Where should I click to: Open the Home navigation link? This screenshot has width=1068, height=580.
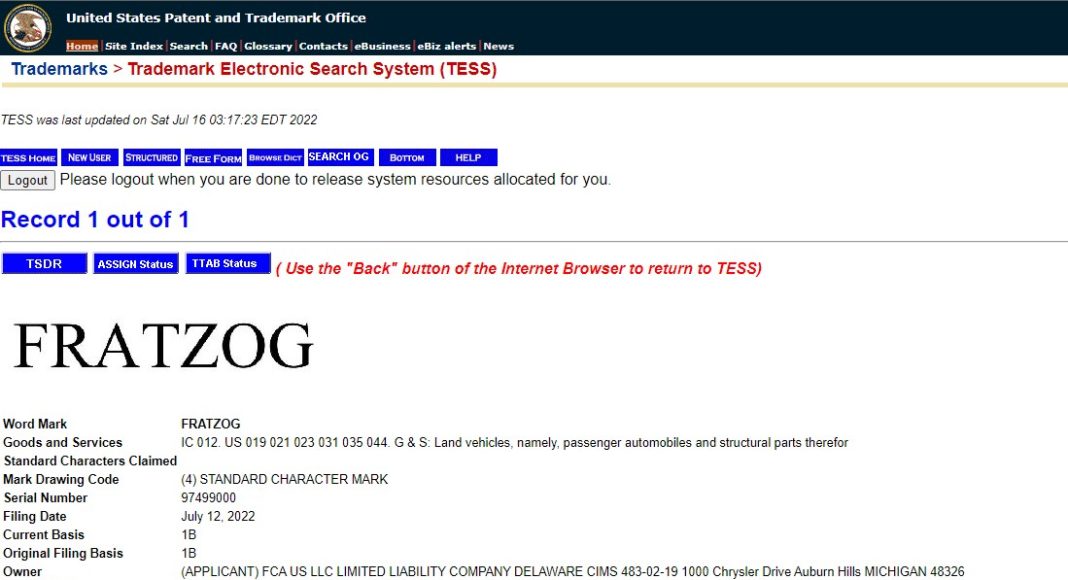[x=82, y=46]
